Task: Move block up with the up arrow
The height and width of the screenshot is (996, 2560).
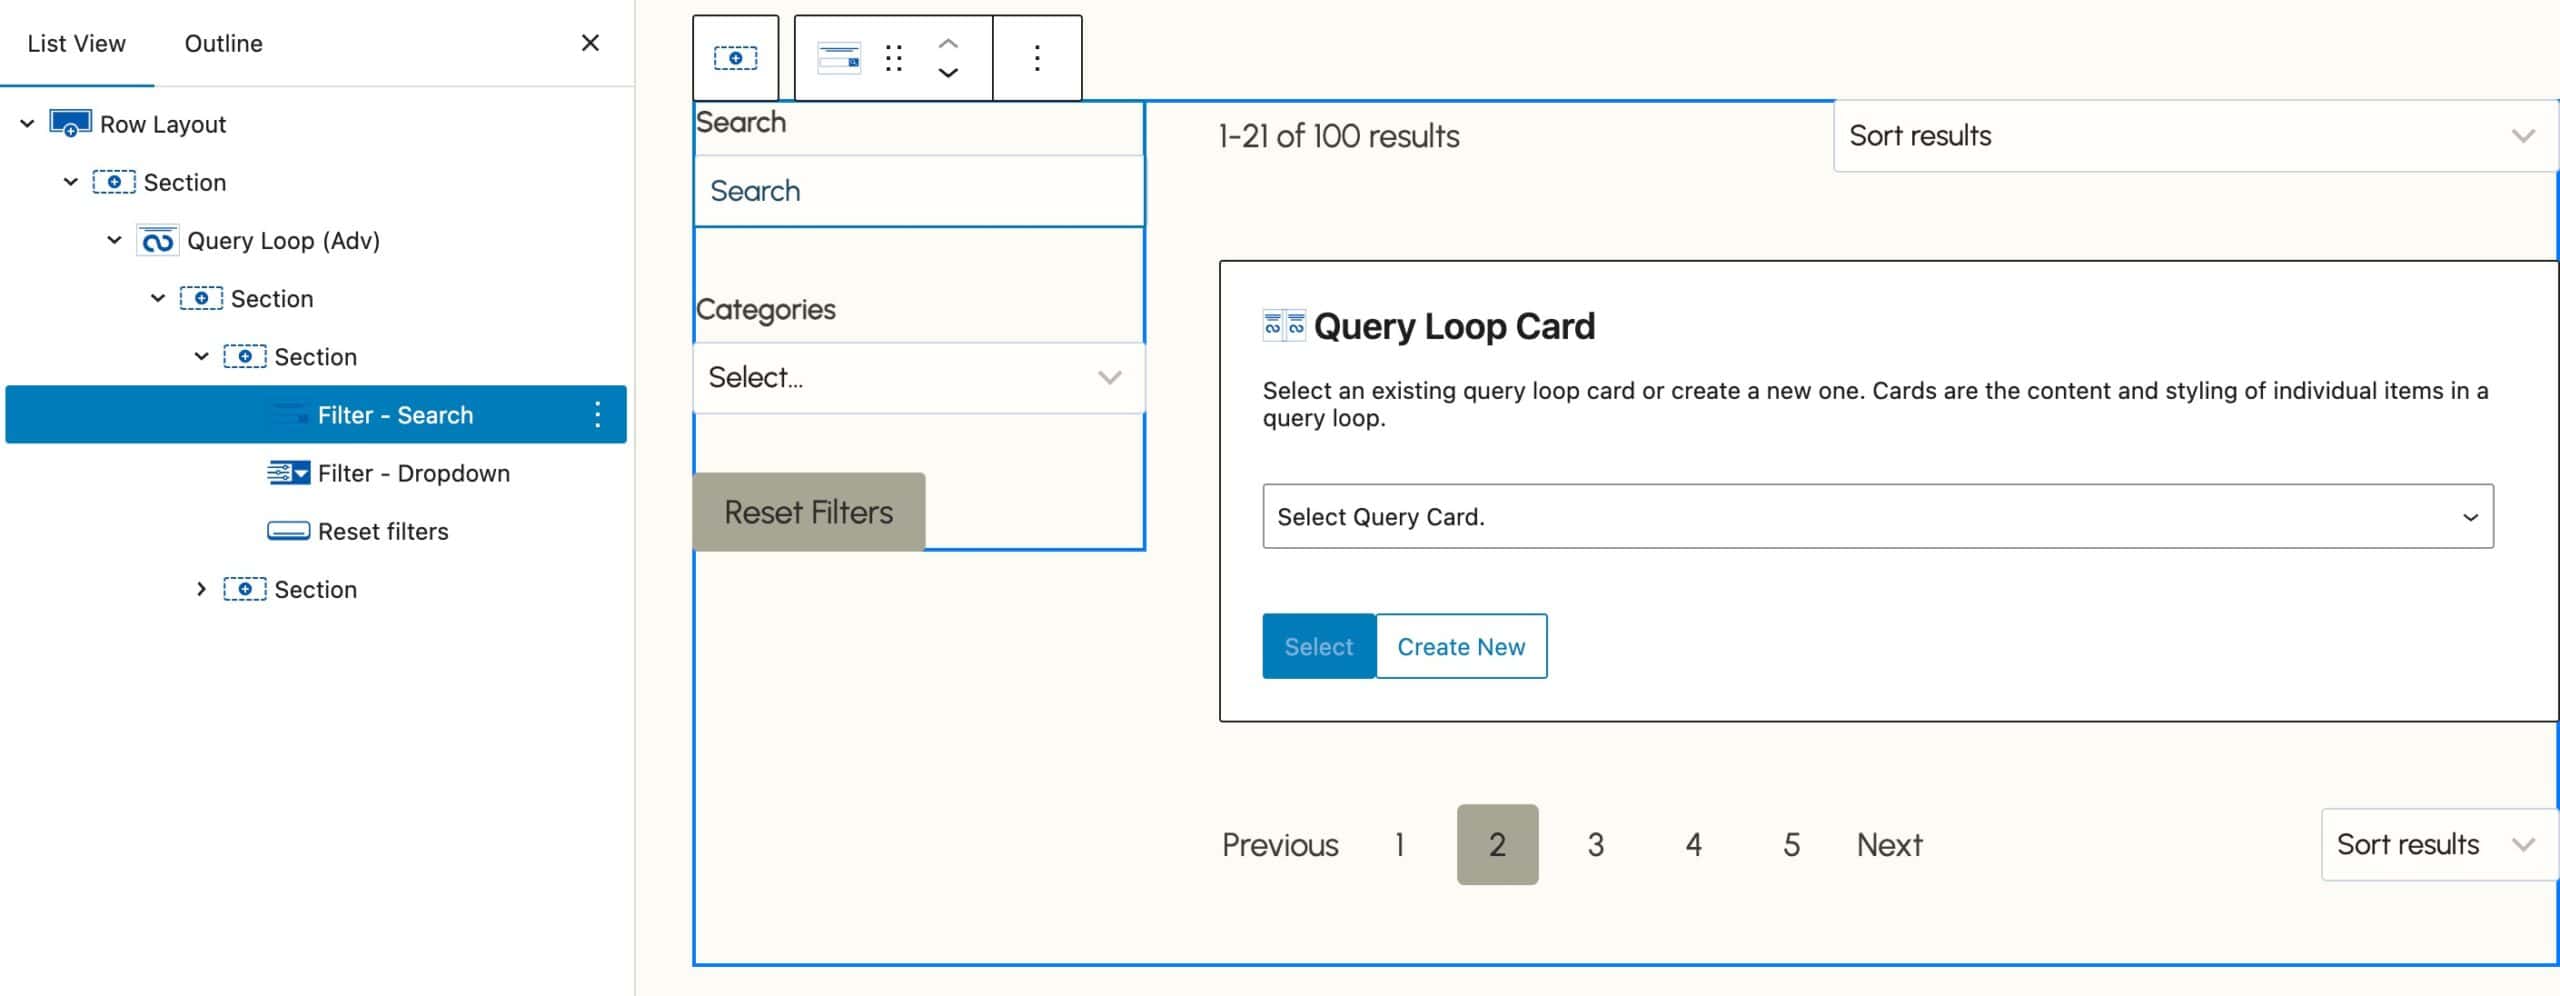Action: tap(948, 43)
